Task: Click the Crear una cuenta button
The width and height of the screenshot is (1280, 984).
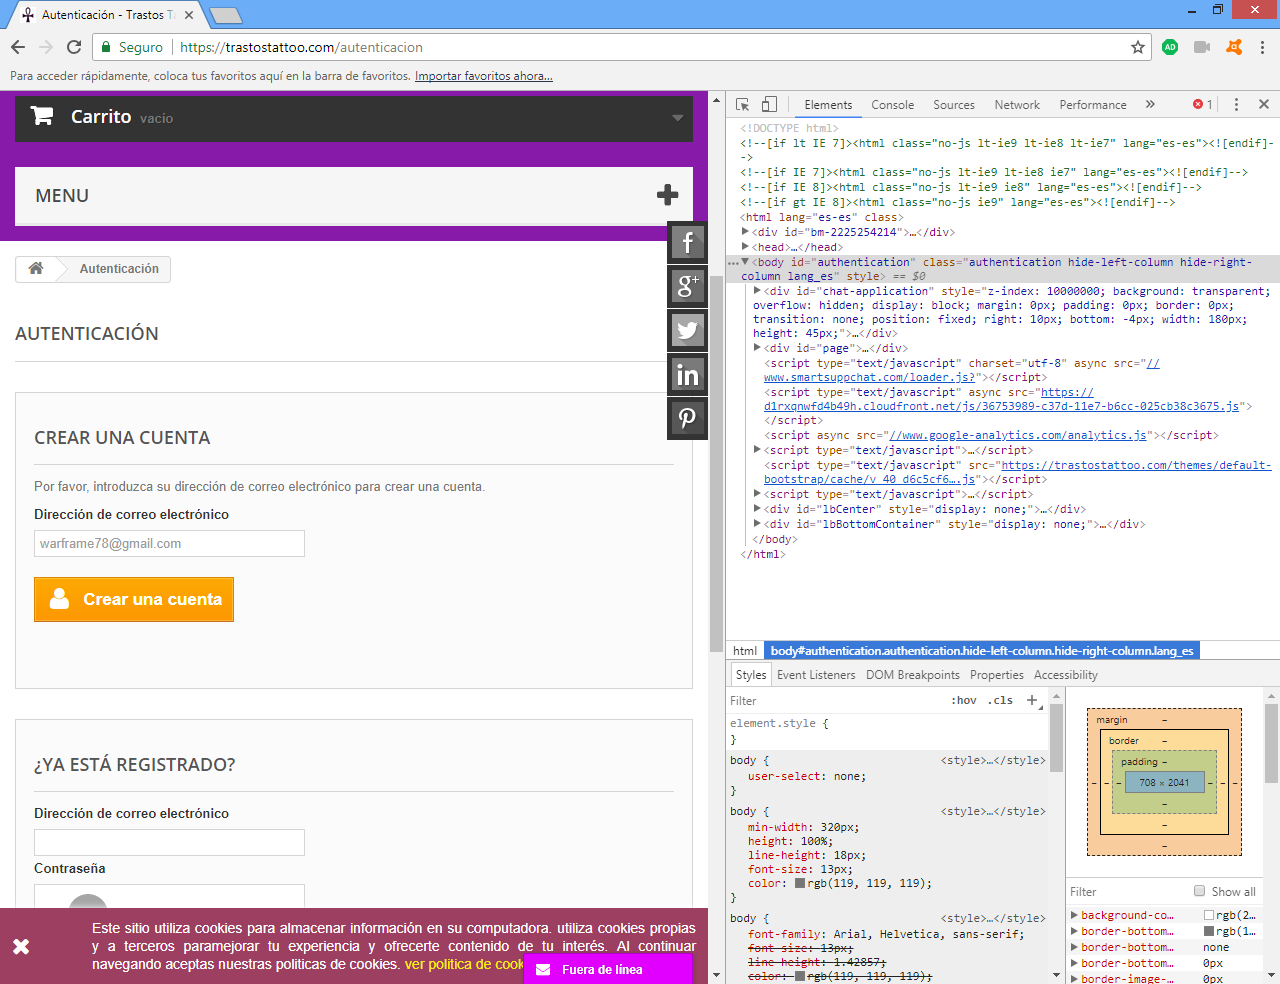Action: point(134,599)
